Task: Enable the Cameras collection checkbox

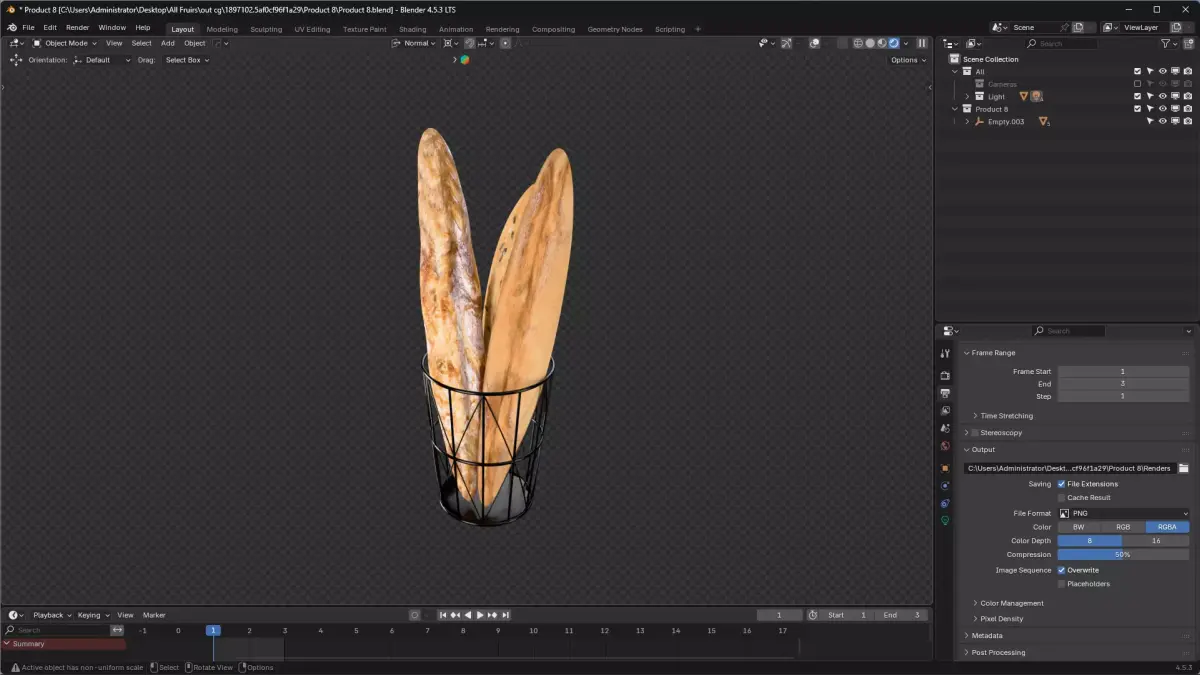Action: click(x=1137, y=84)
